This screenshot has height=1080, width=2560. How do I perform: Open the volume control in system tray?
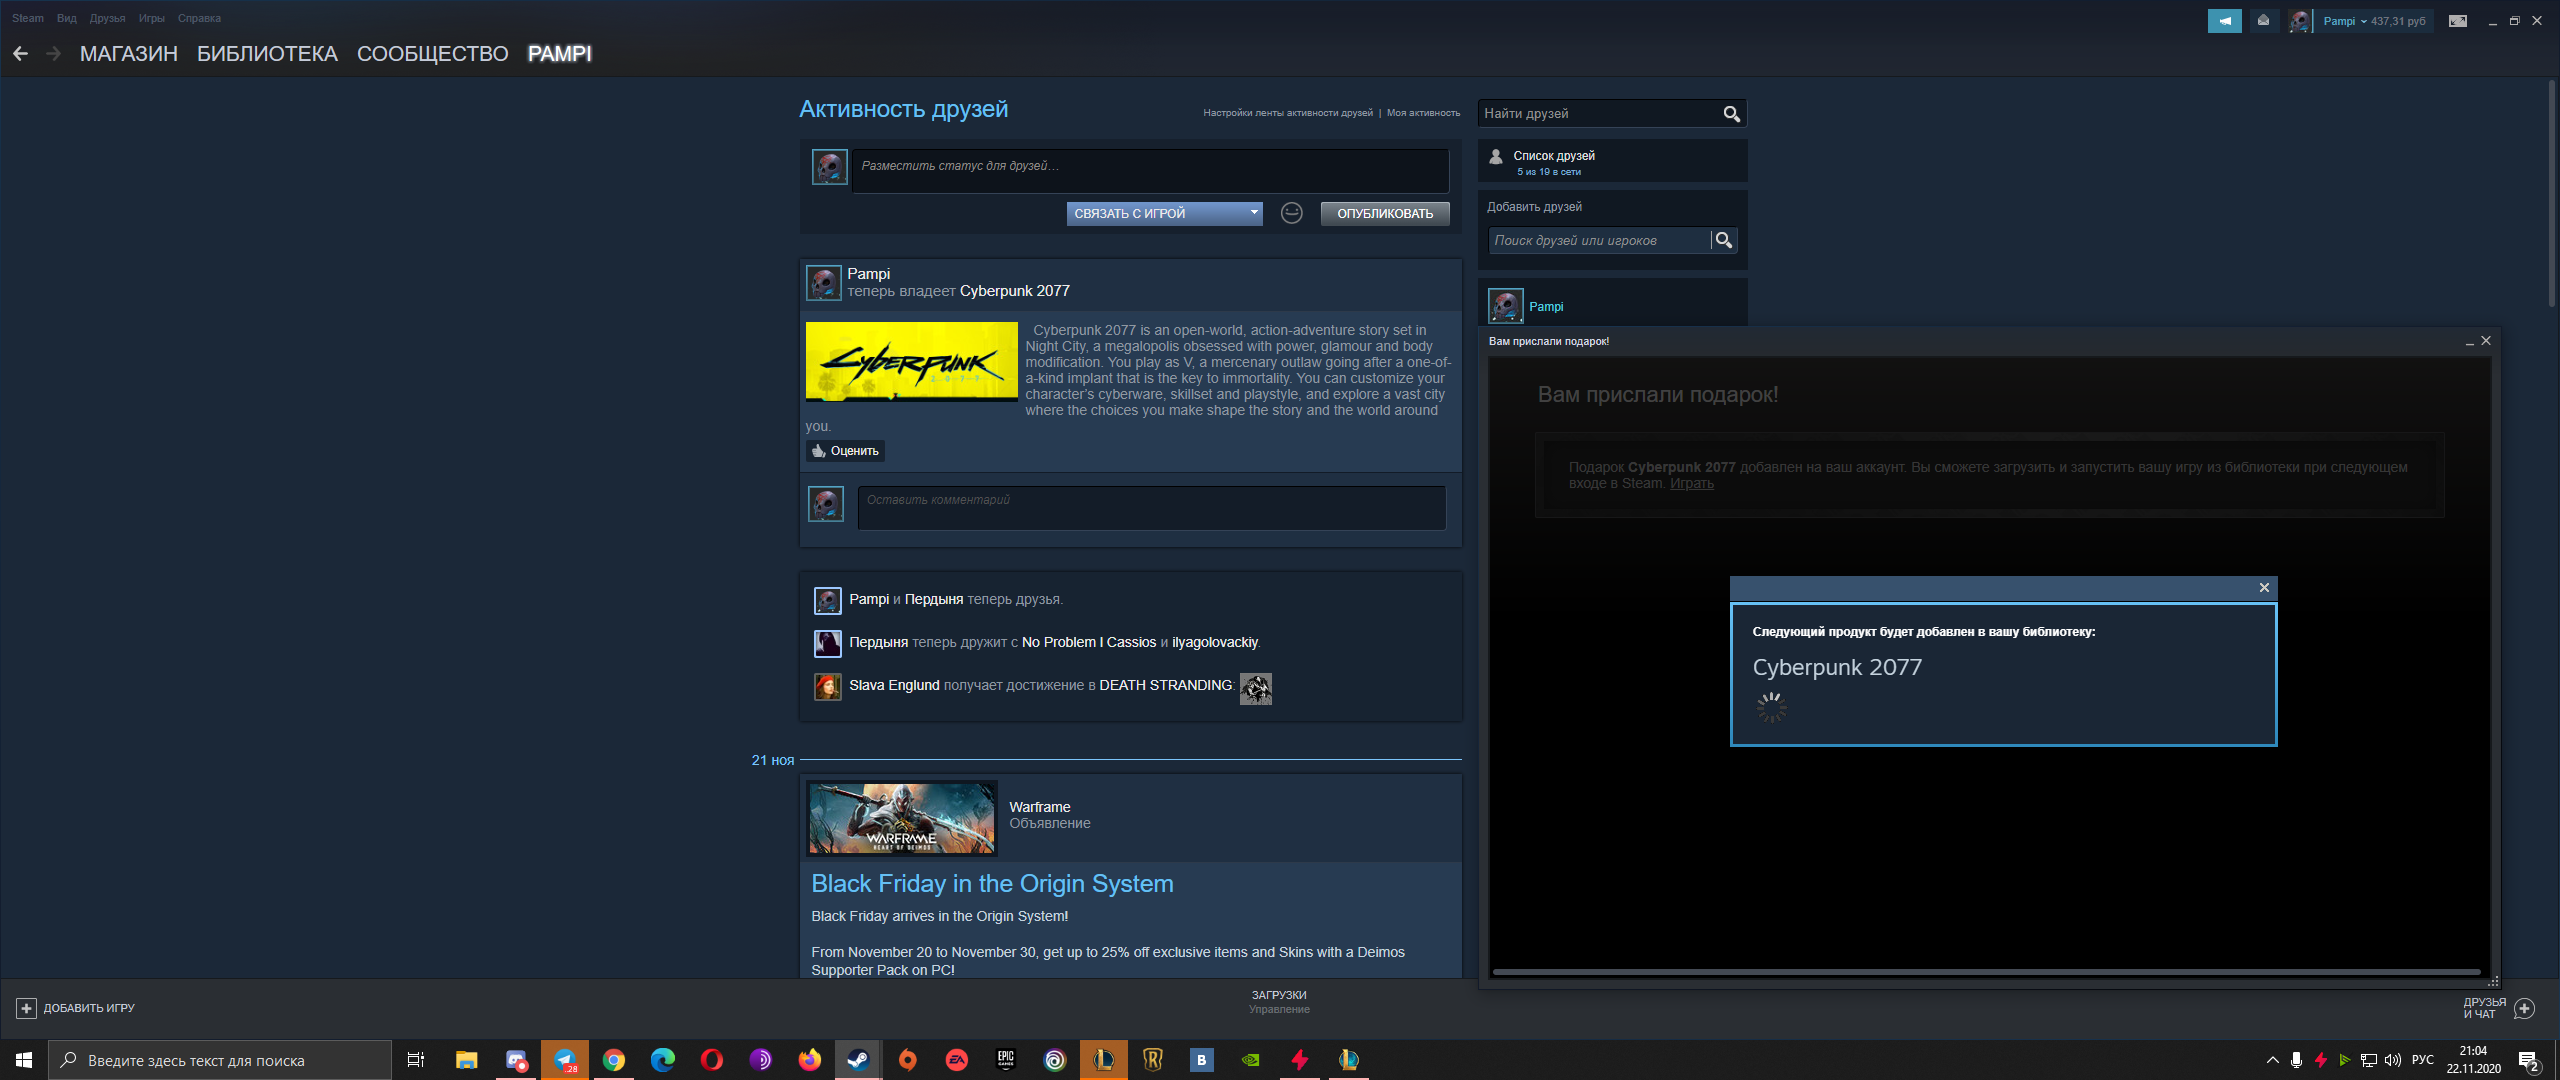point(2393,1060)
